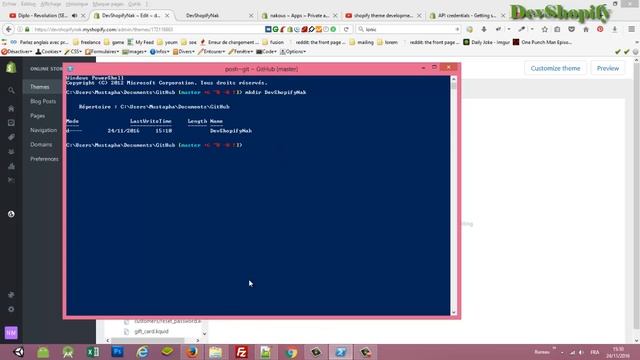640x360 pixels.
Task: Open the CSS web developer dropdown
Action: pos(73,52)
